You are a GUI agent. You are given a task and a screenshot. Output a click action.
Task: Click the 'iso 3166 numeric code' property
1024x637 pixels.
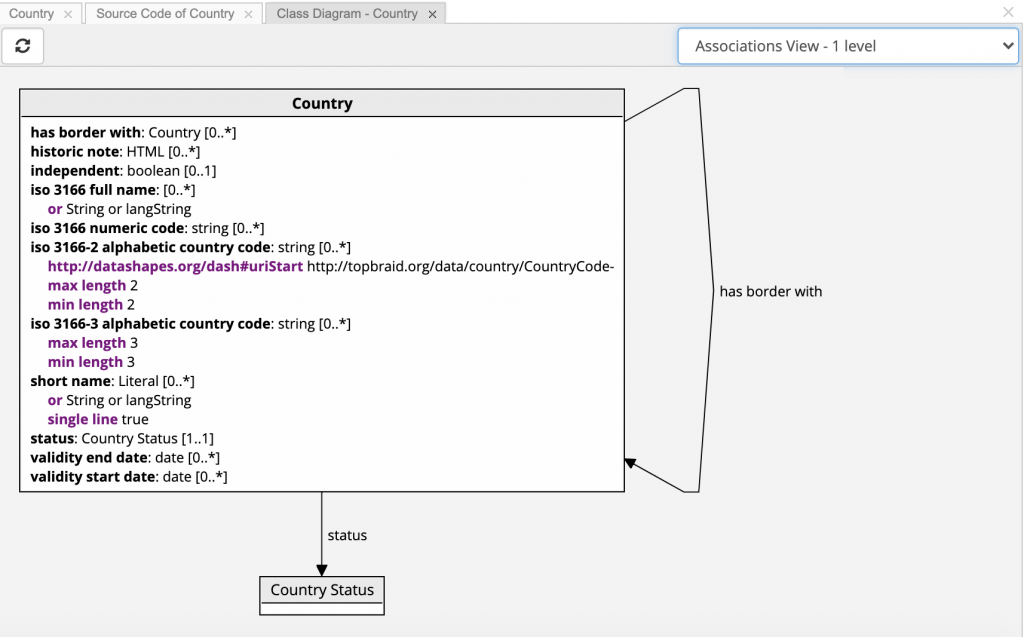147,228
